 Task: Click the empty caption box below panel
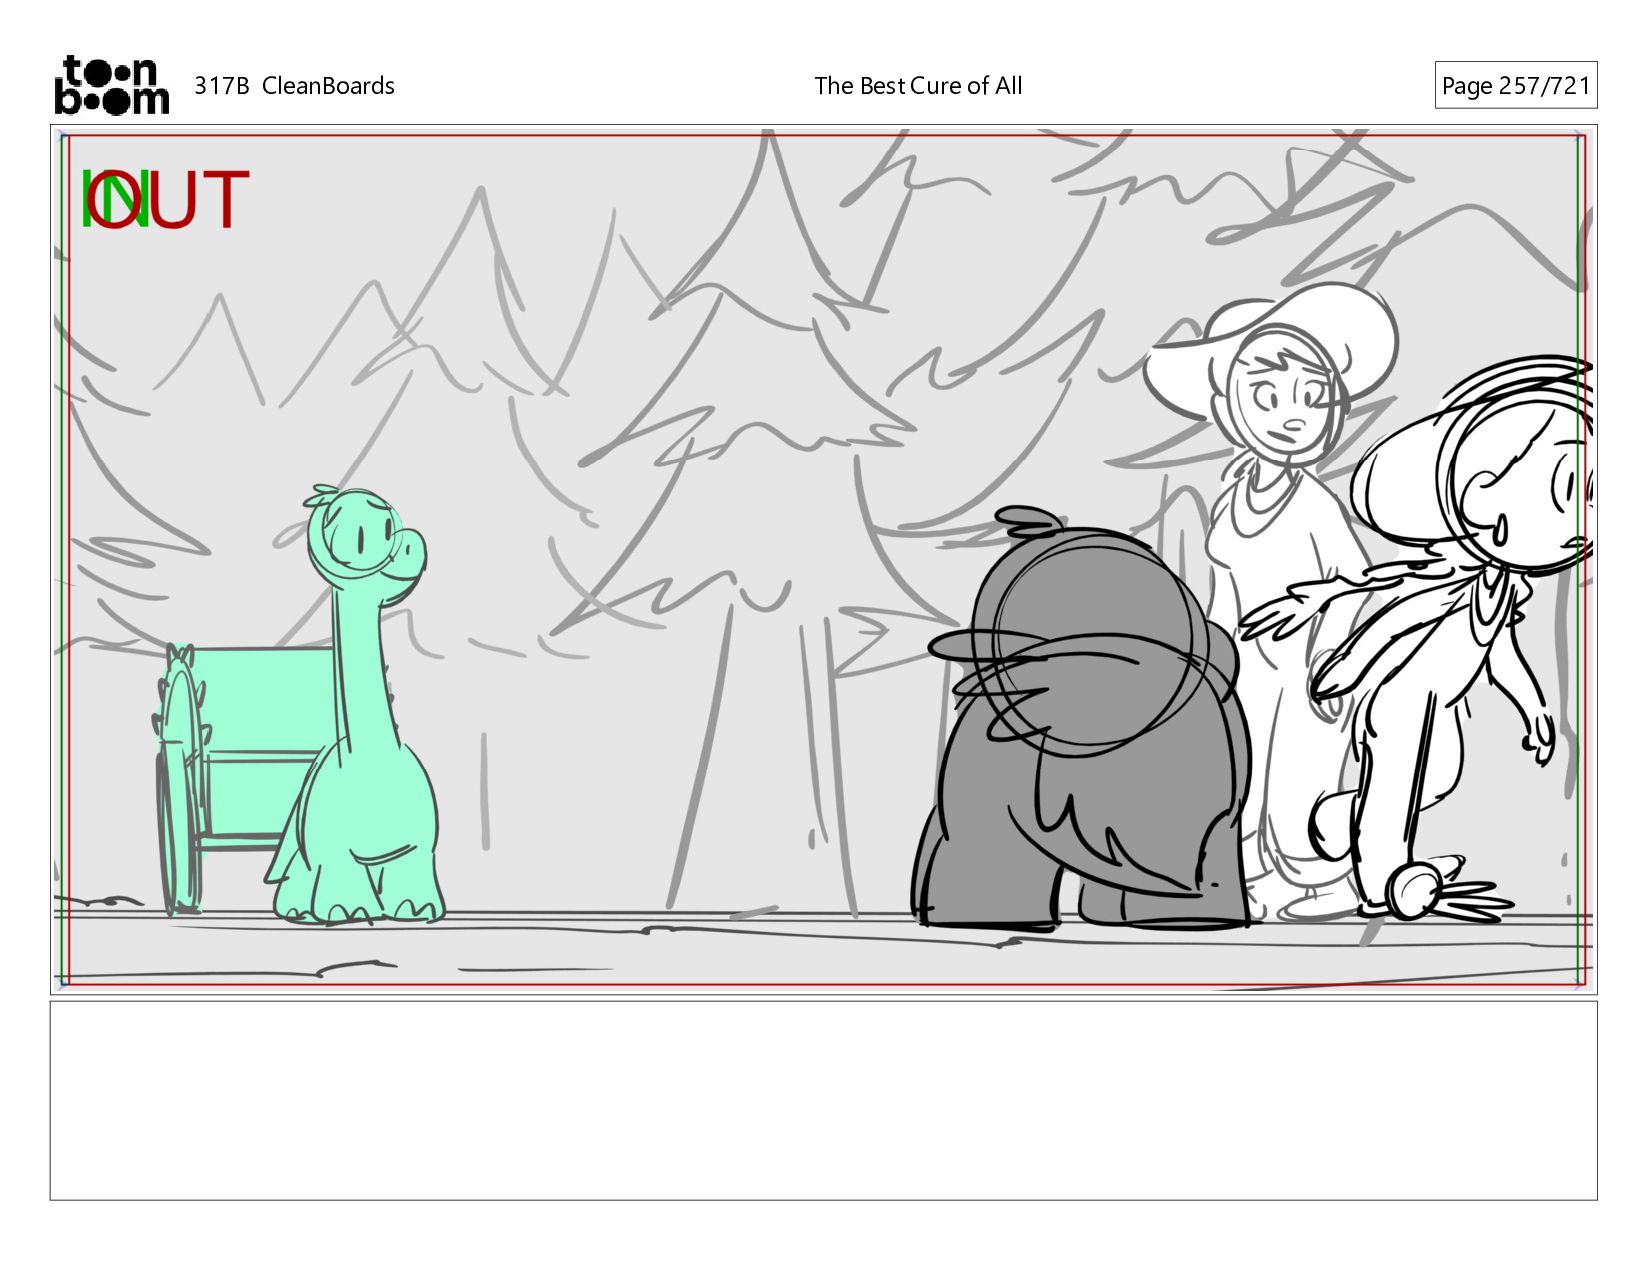824,1100
